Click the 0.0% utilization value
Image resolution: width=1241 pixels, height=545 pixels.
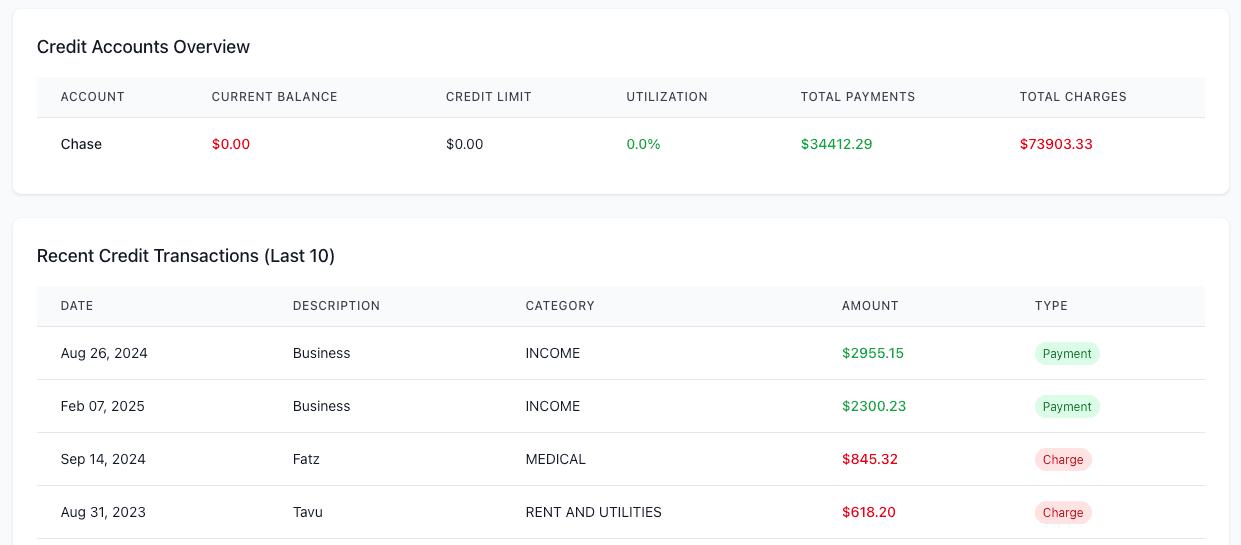[x=643, y=144]
